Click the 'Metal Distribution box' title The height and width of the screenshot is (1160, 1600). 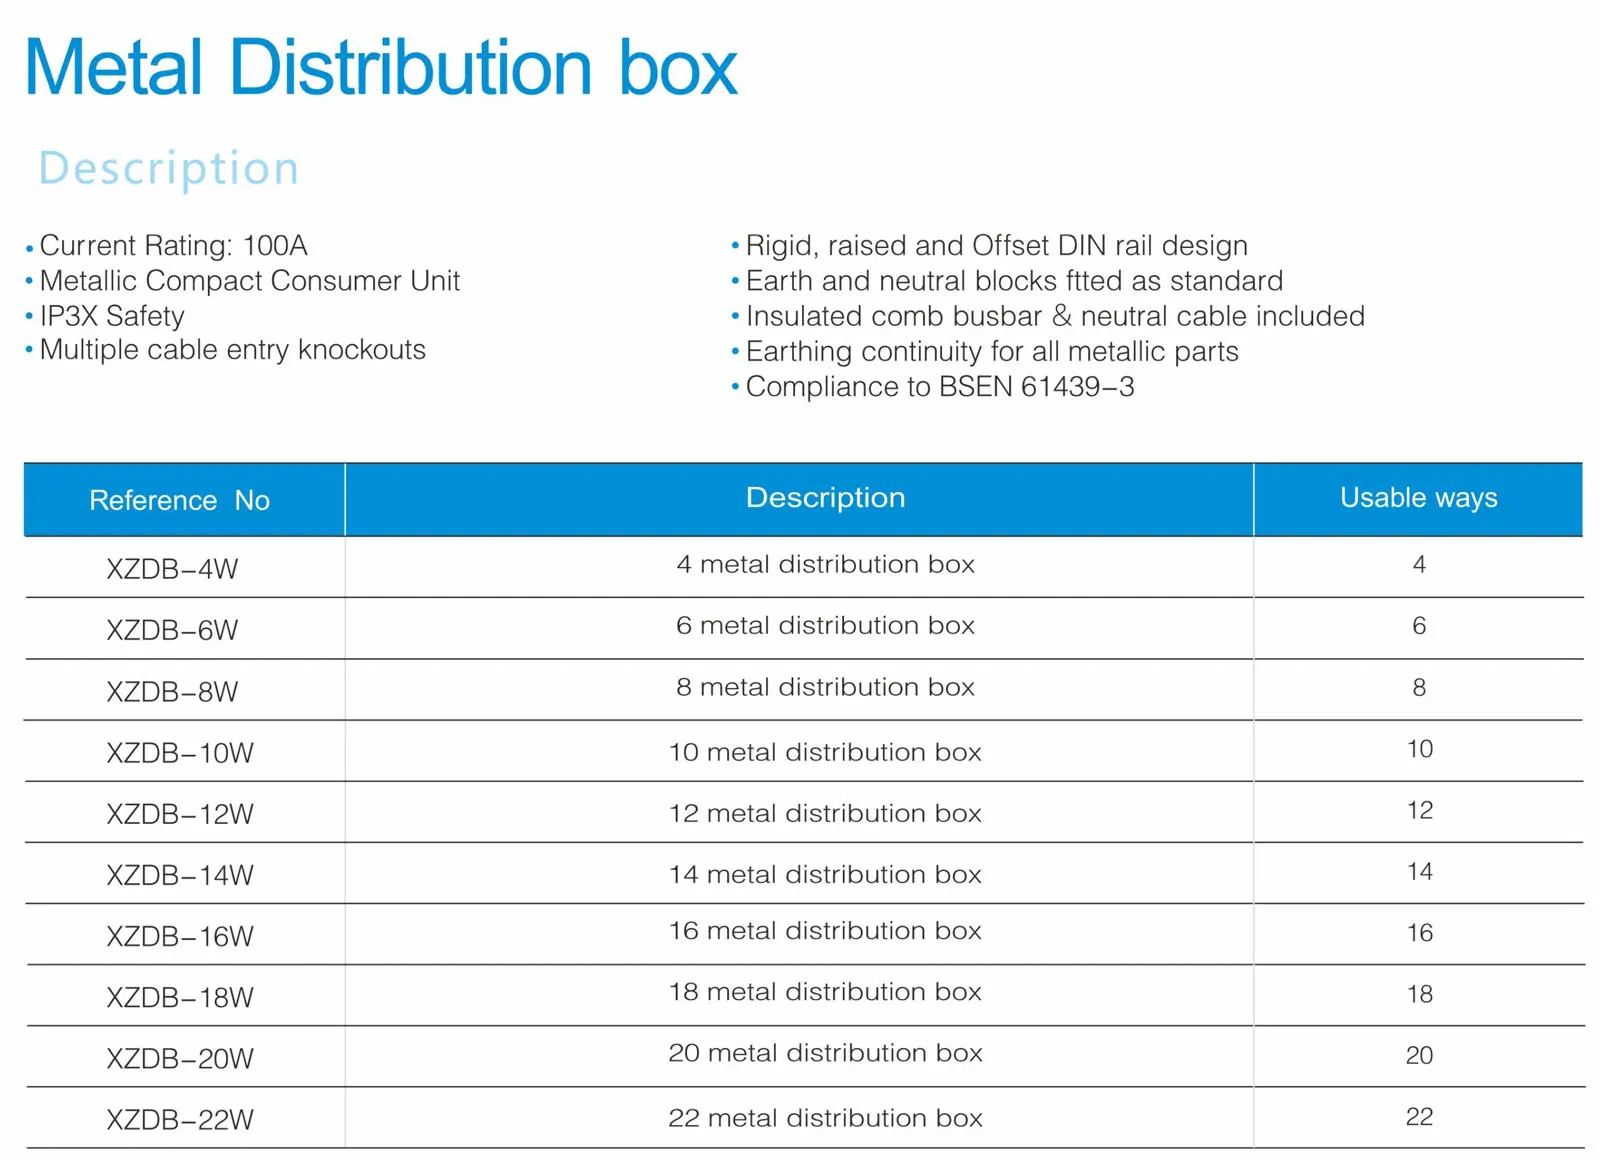pos(380,68)
